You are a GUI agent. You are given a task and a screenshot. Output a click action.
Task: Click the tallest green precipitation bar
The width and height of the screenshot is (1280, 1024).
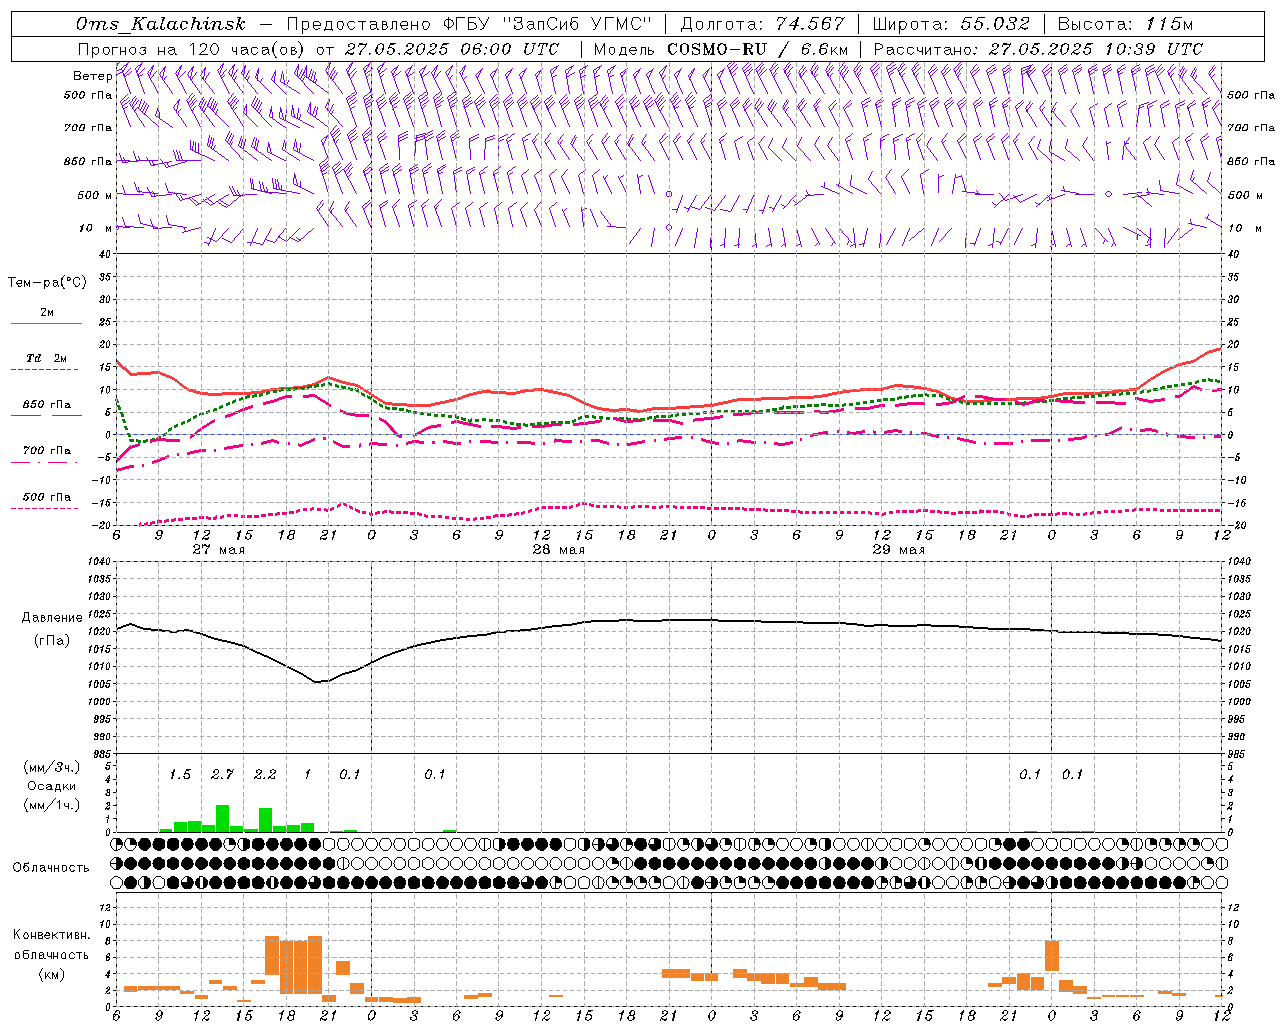tap(222, 819)
